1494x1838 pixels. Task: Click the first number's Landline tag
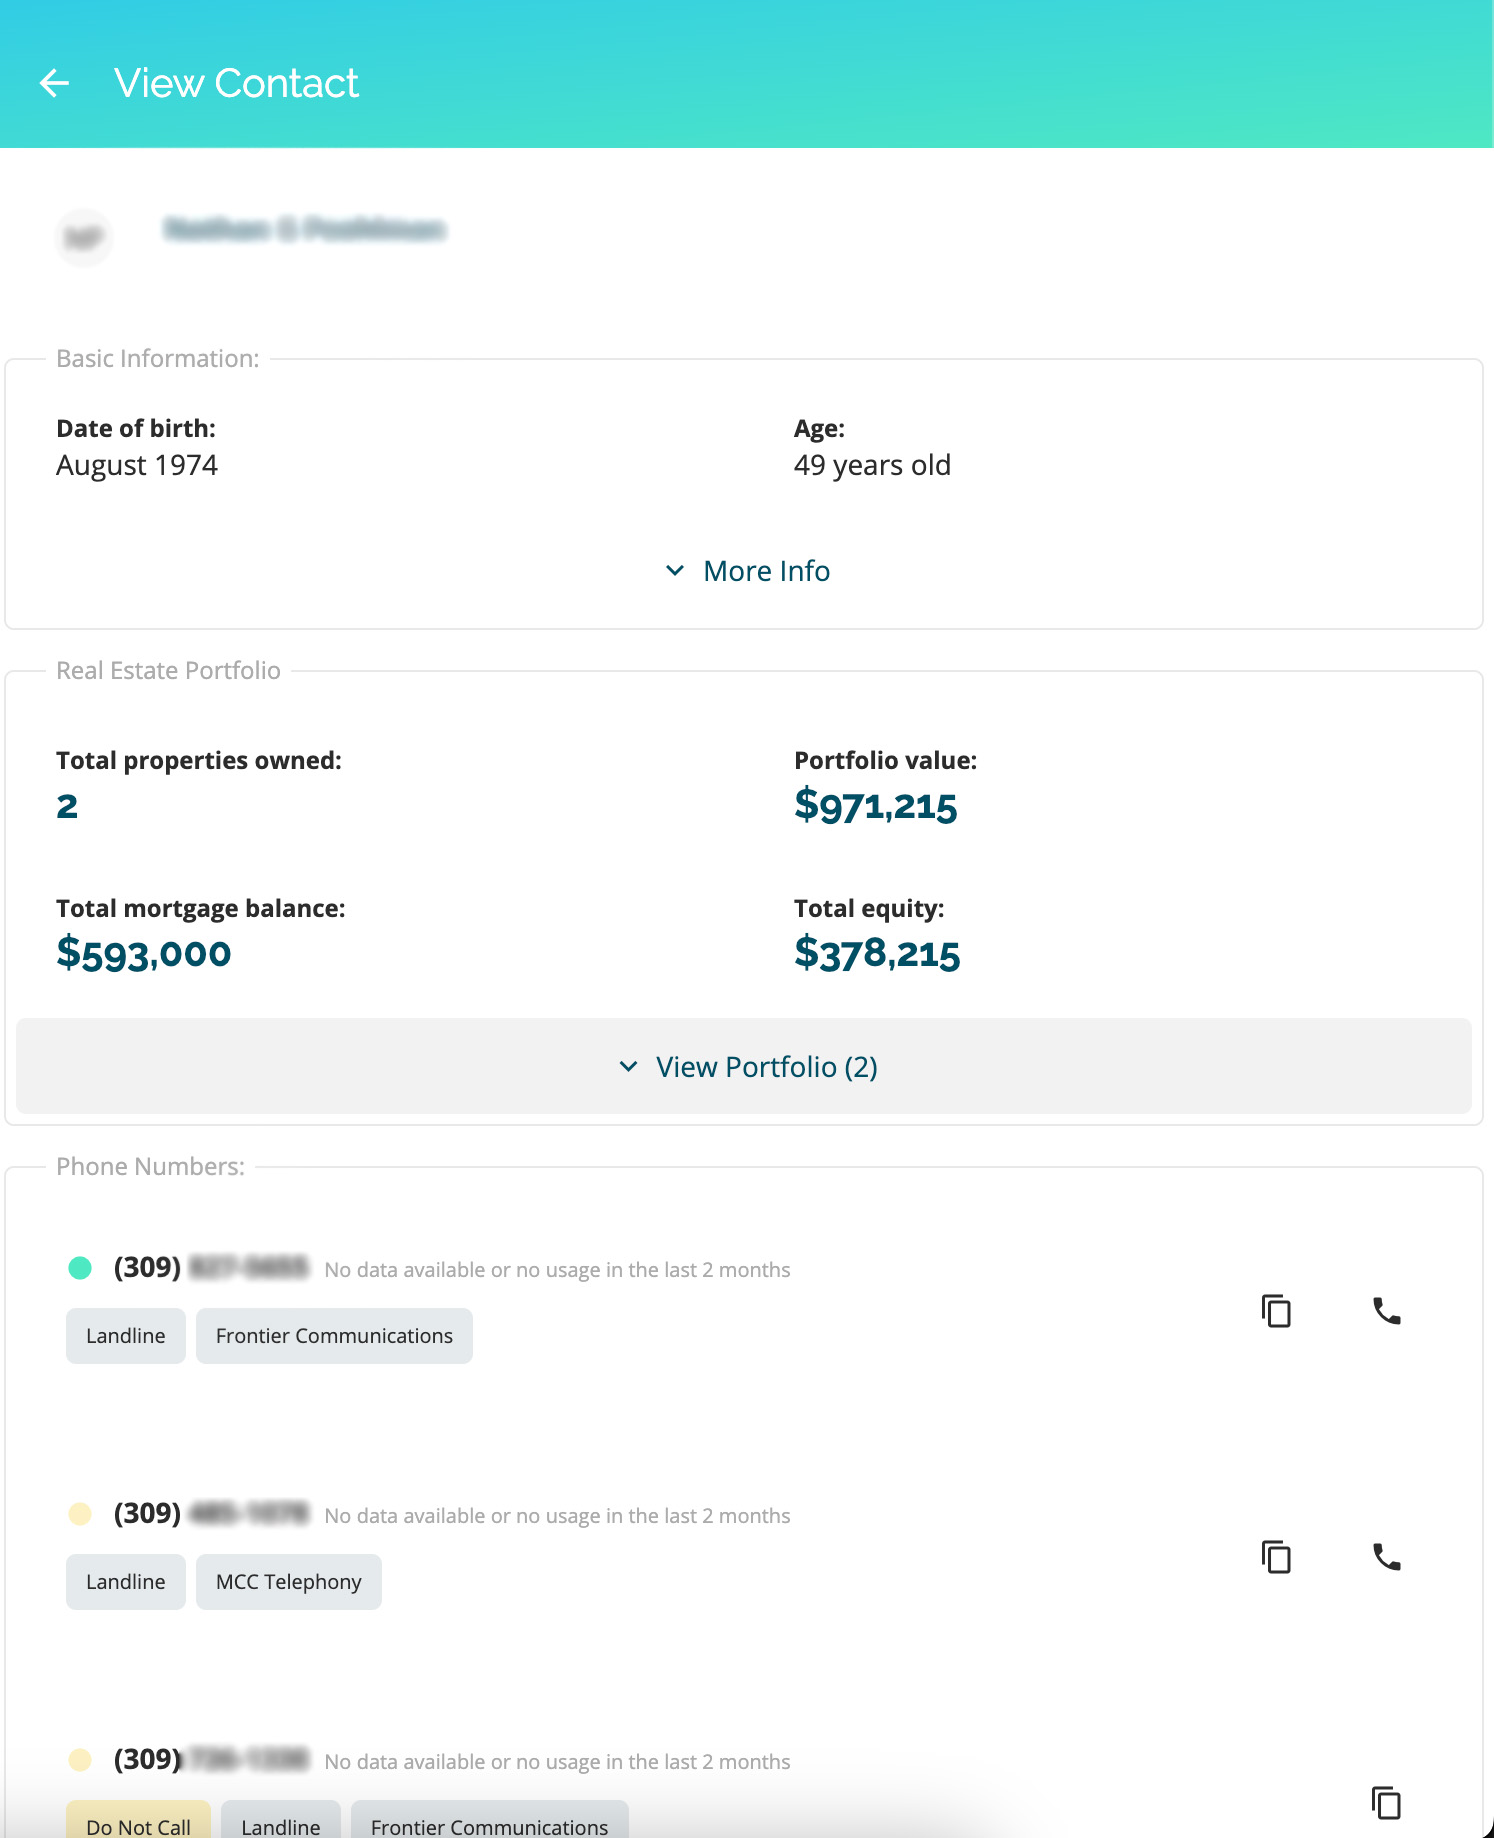click(x=126, y=1336)
